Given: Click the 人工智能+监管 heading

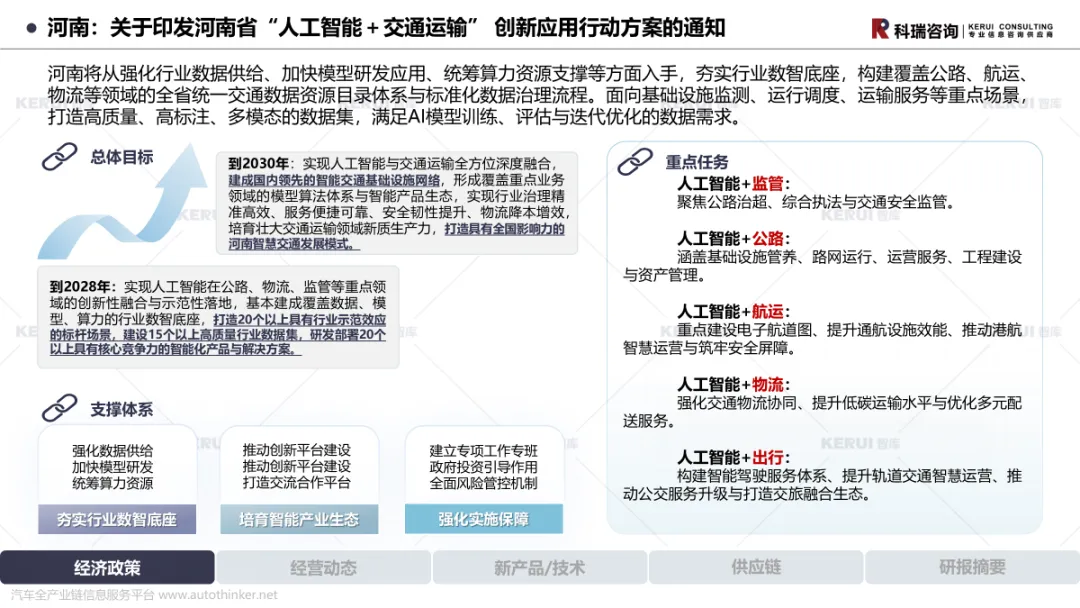Looking at the screenshot, I should coord(733,184).
